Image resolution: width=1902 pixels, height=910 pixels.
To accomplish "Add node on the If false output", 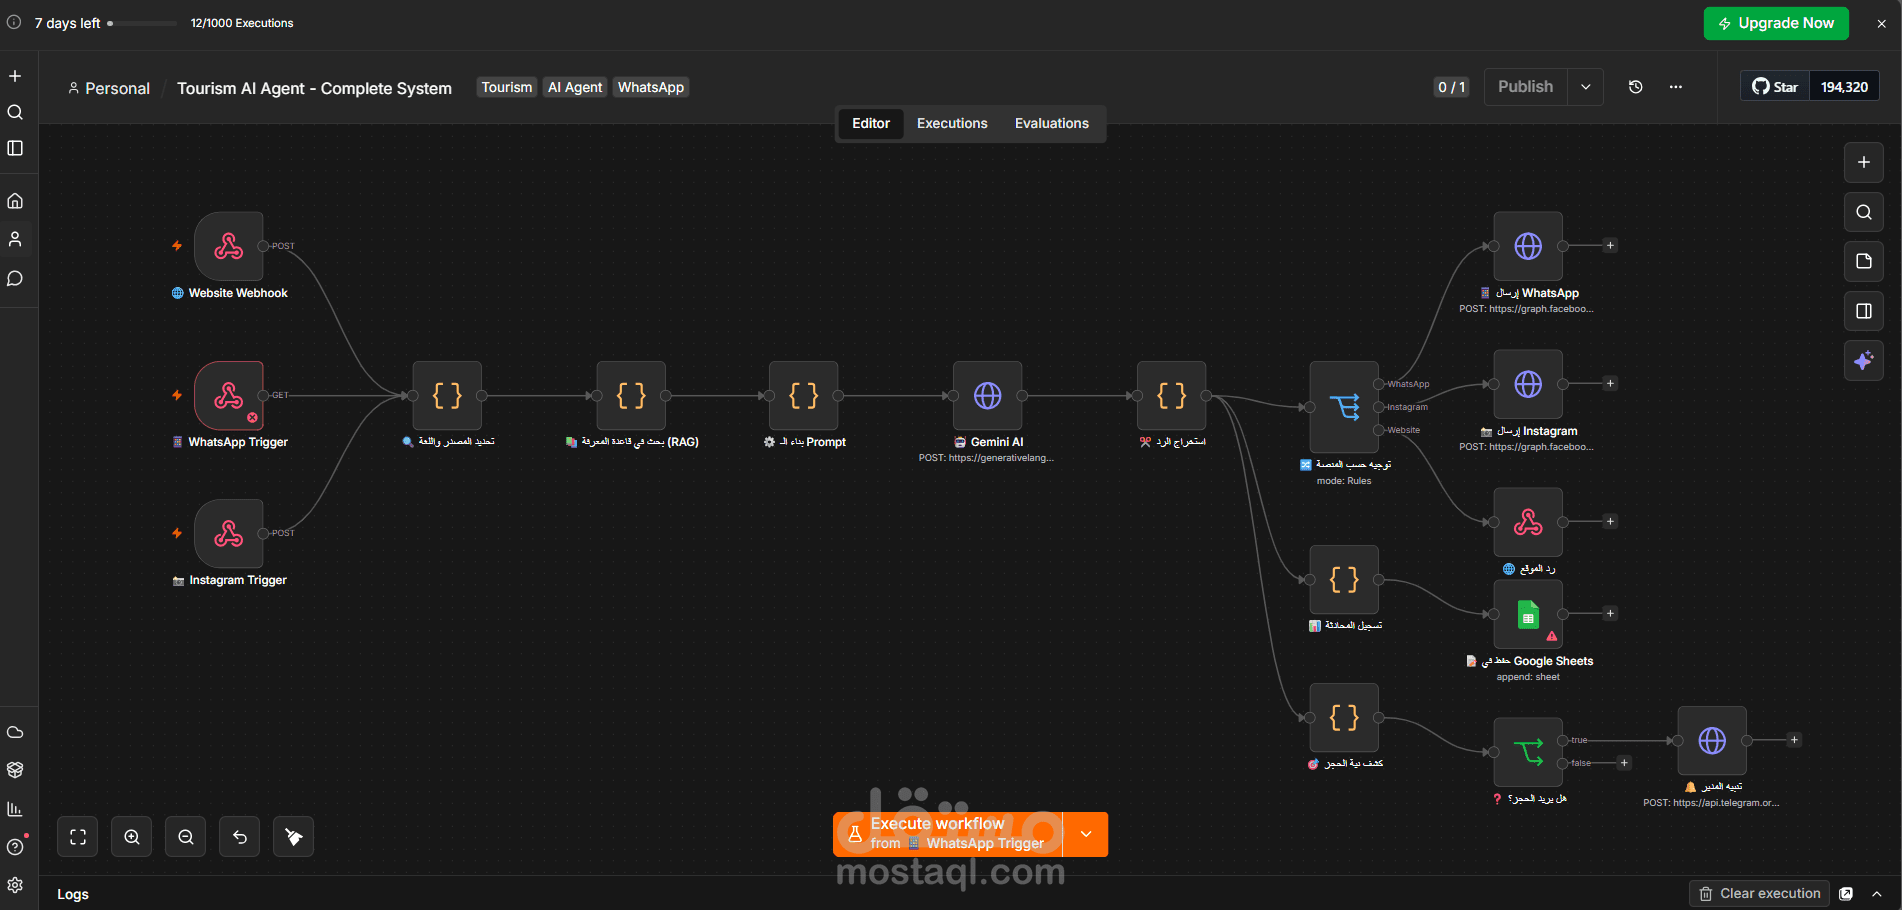I will coord(1624,763).
